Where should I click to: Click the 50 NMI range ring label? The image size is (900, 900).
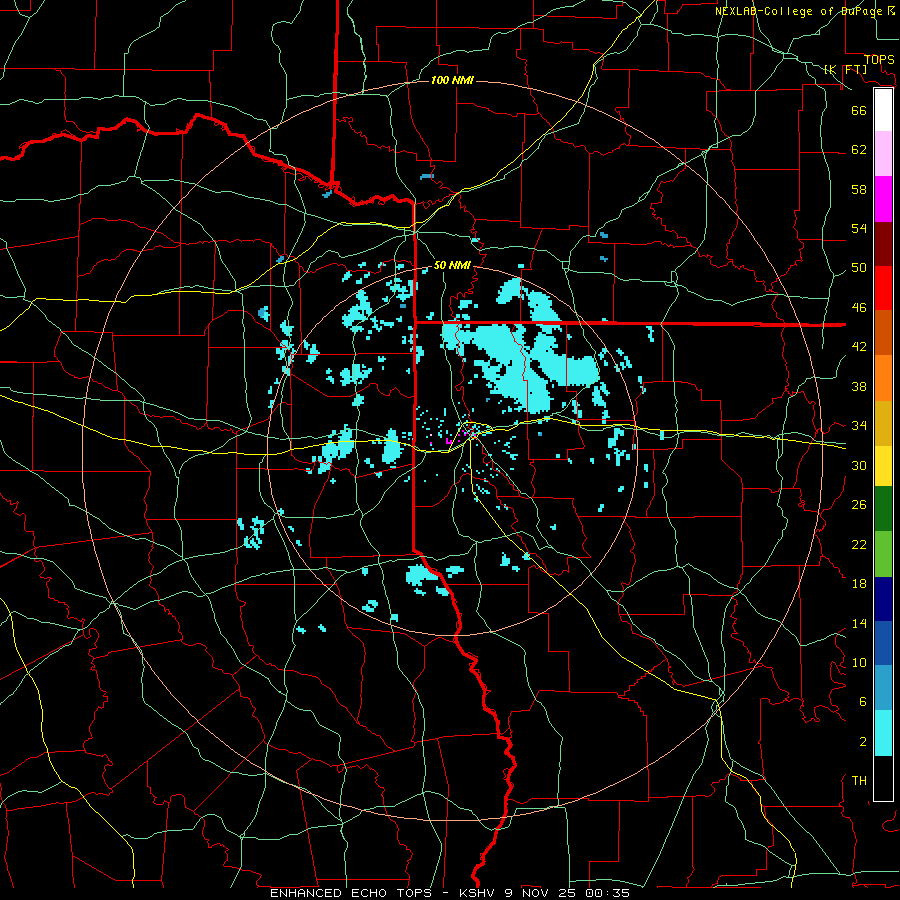click(452, 265)
